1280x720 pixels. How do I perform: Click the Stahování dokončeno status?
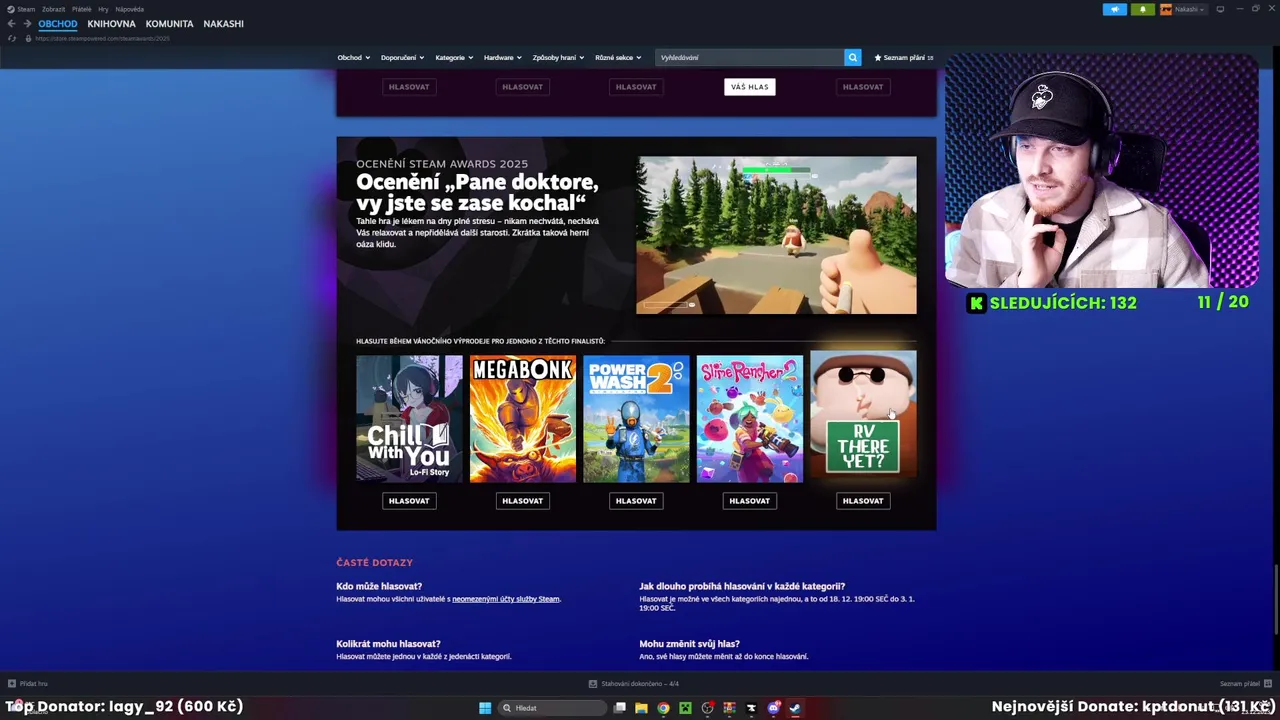pos(634,684)
